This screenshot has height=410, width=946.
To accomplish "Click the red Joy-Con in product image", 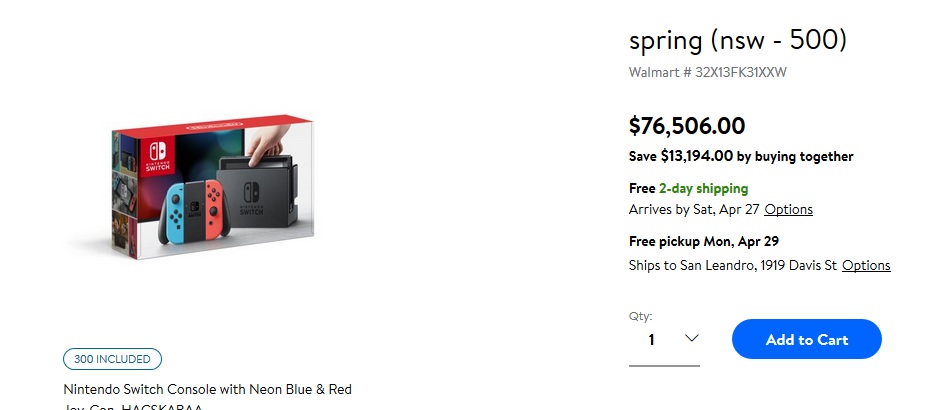I will click(213, 207).
